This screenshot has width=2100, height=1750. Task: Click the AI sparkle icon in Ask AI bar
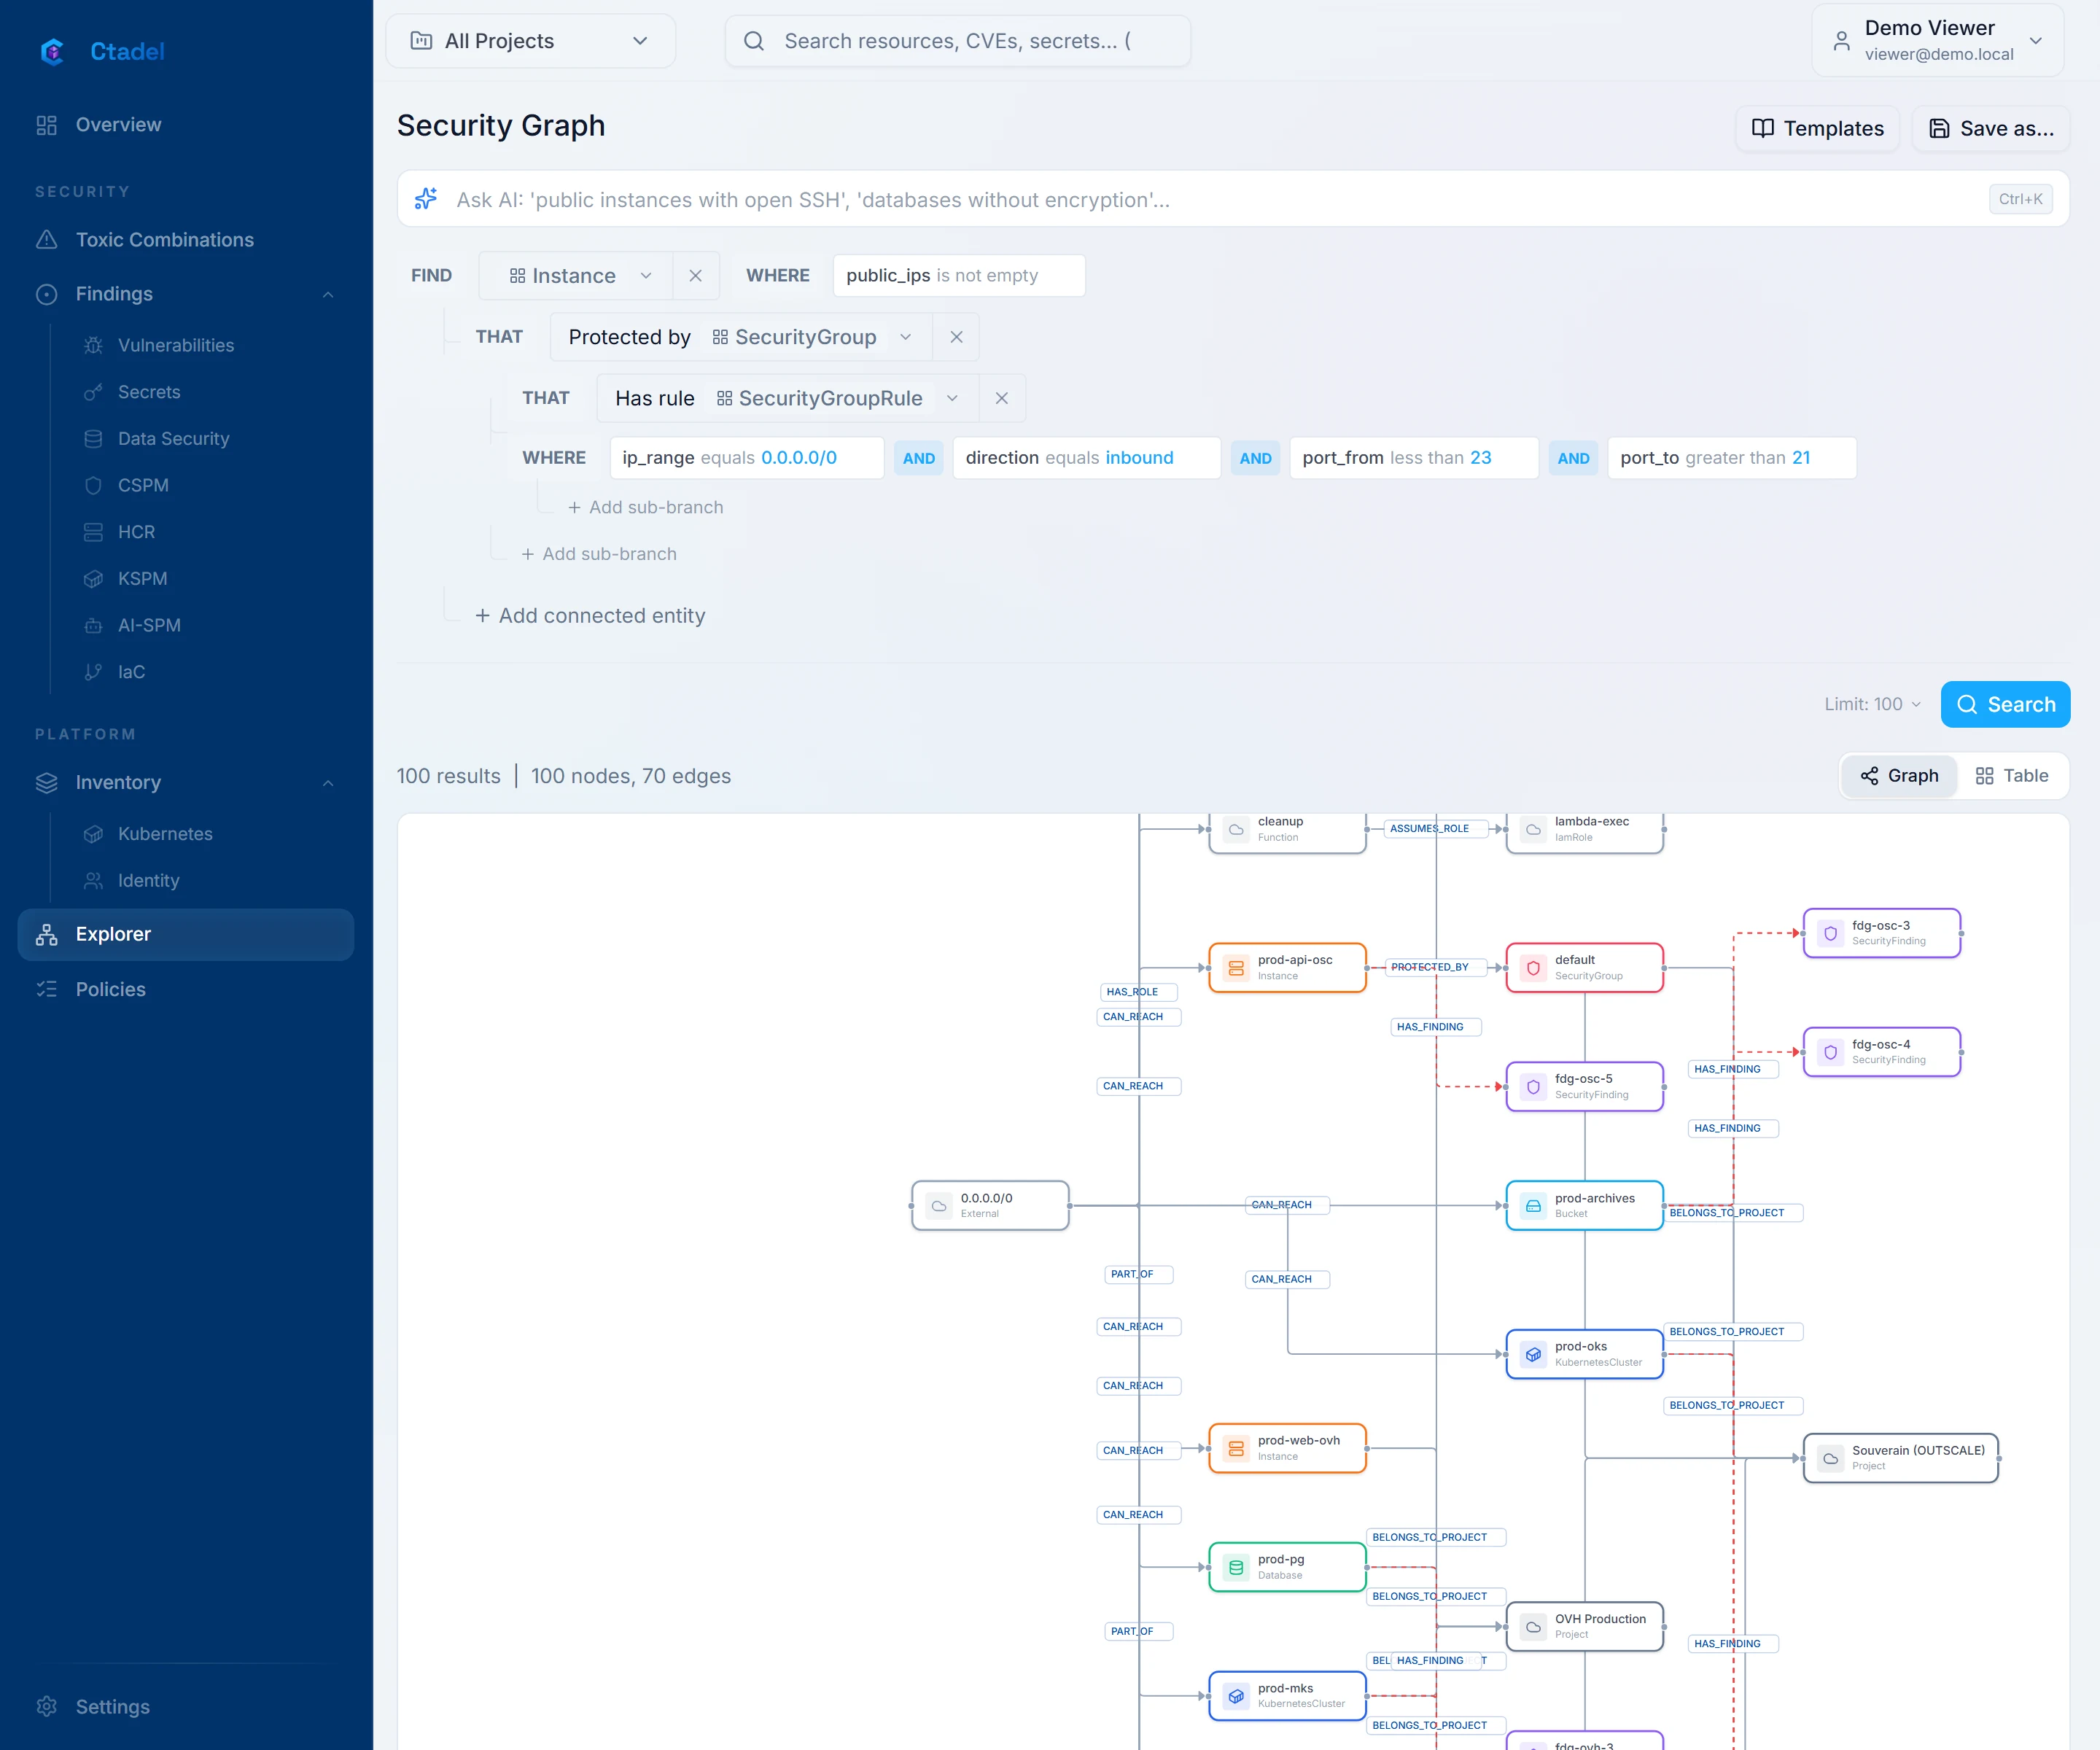[426, 199]
